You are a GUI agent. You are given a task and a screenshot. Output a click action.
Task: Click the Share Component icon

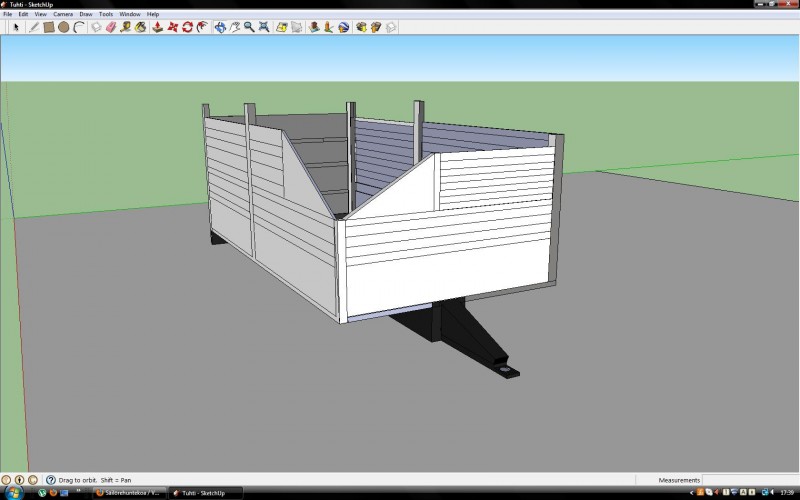[x=391, y=27]
